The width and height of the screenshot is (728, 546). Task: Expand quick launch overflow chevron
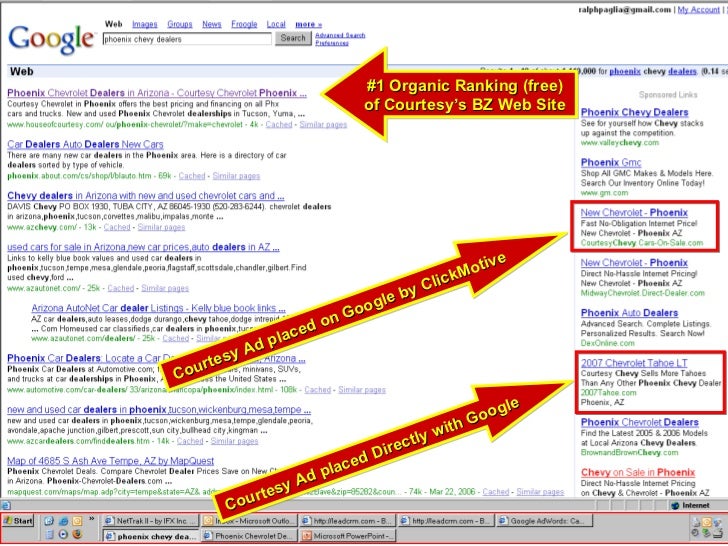91,519
